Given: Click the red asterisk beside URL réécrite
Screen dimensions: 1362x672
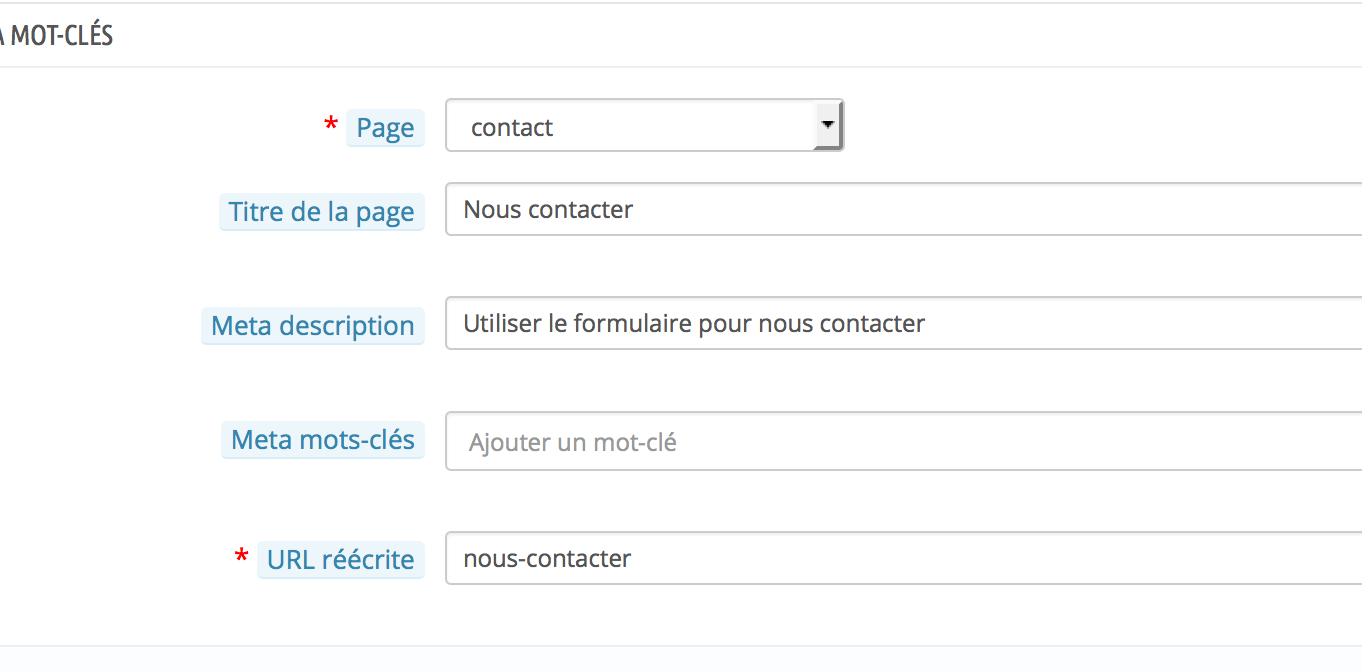Looking at the screenshot, I should coord(241,557).
